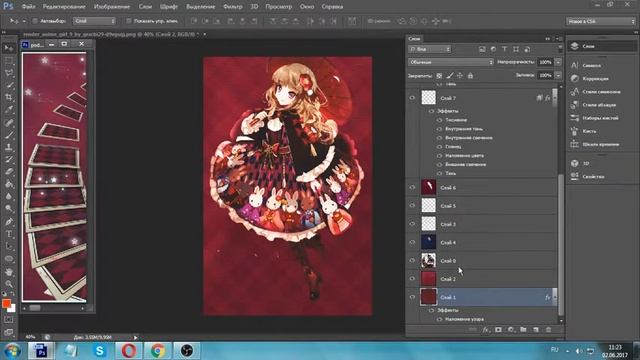The width and height of the screenshot is (640, 360).
Task: Open the opacity slider dropdown arrow
Action: click(558, 62)
